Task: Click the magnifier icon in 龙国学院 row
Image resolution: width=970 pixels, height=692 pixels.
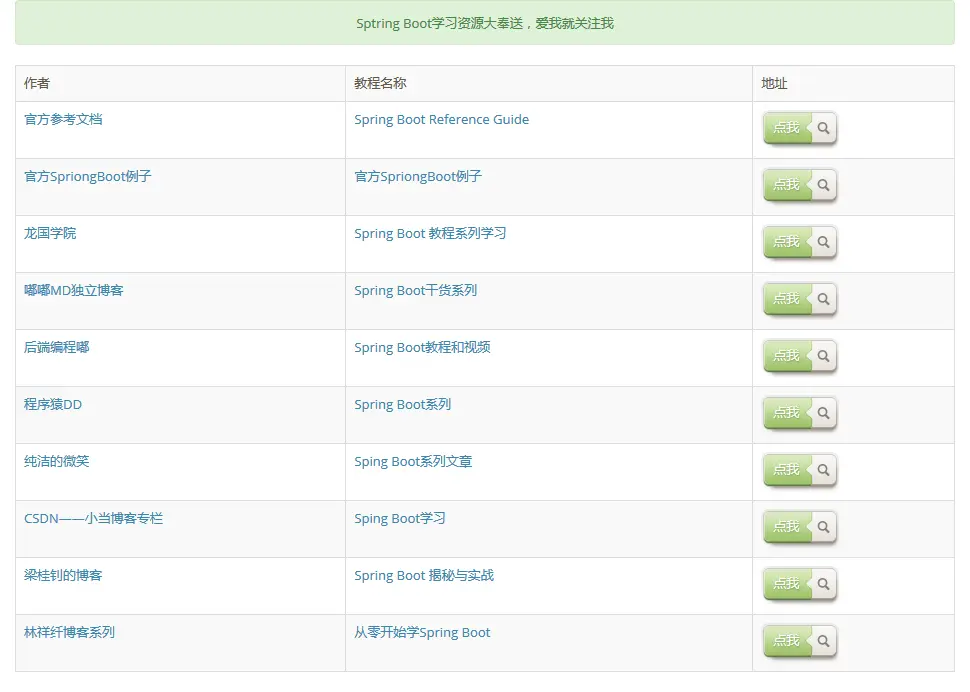Action: [823, 242]
